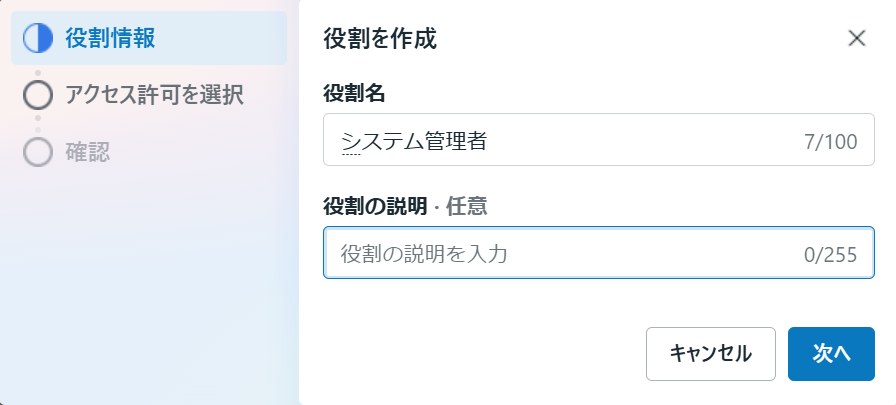Click the 役割の説明 field label
The height and width of the screenshot is (405, 896).
click(375, 206)
